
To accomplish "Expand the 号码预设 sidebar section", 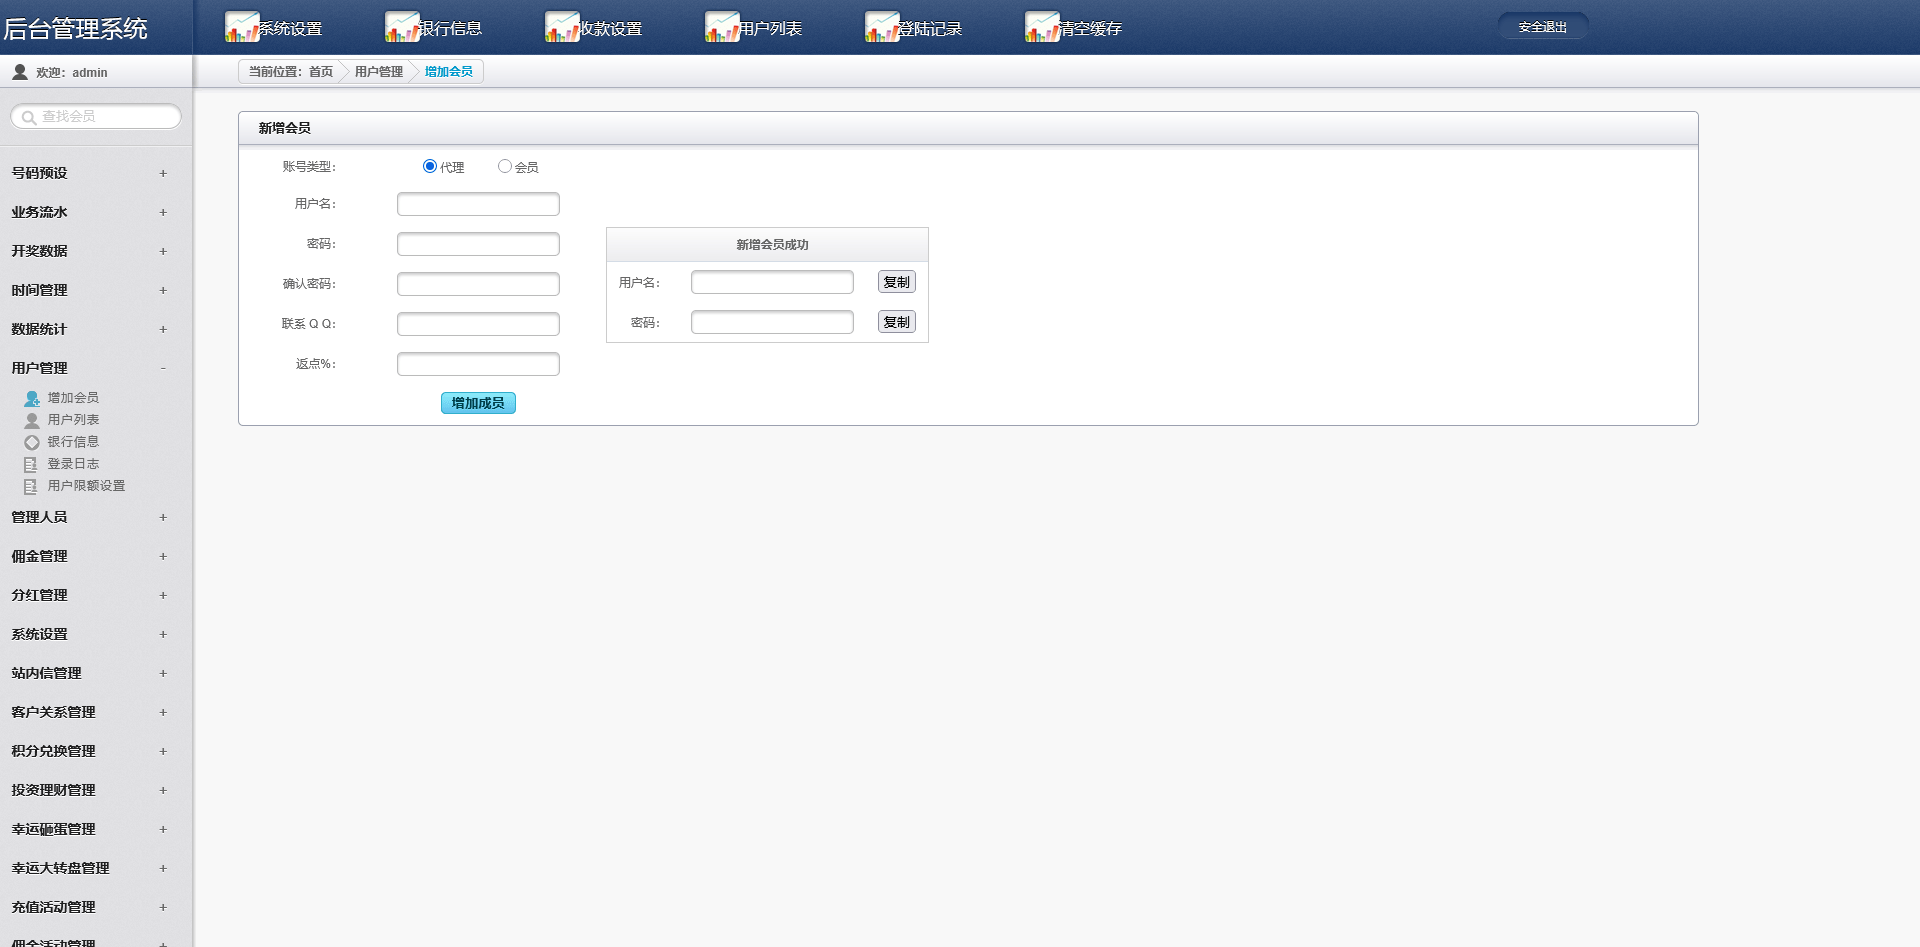I will click(x=163, y=173).
